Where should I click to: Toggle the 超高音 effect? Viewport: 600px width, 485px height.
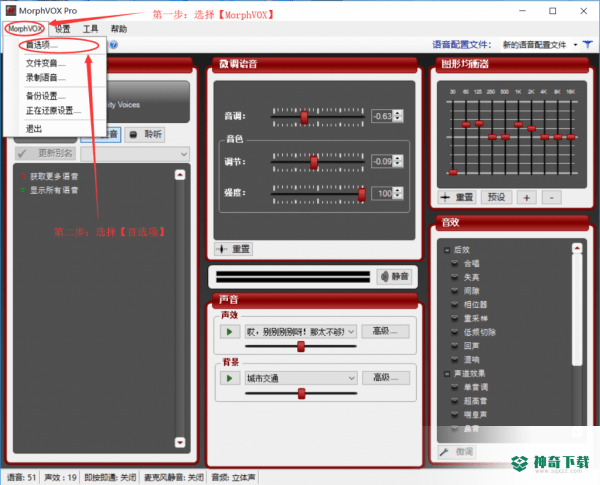(x=455, y=401)
